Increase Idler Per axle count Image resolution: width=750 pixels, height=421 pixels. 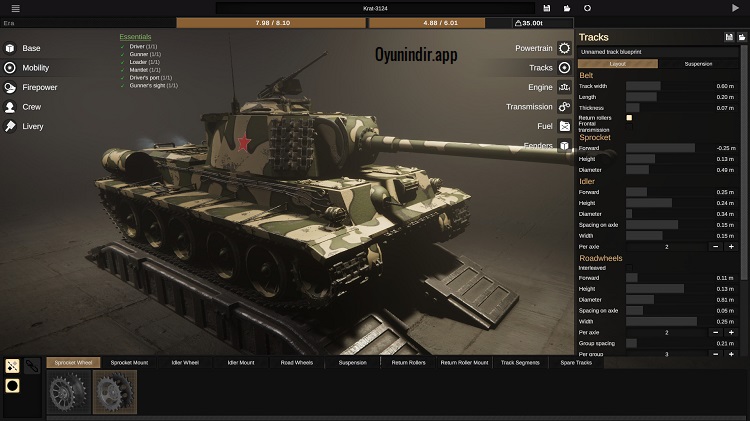click(x=731, y=247)
